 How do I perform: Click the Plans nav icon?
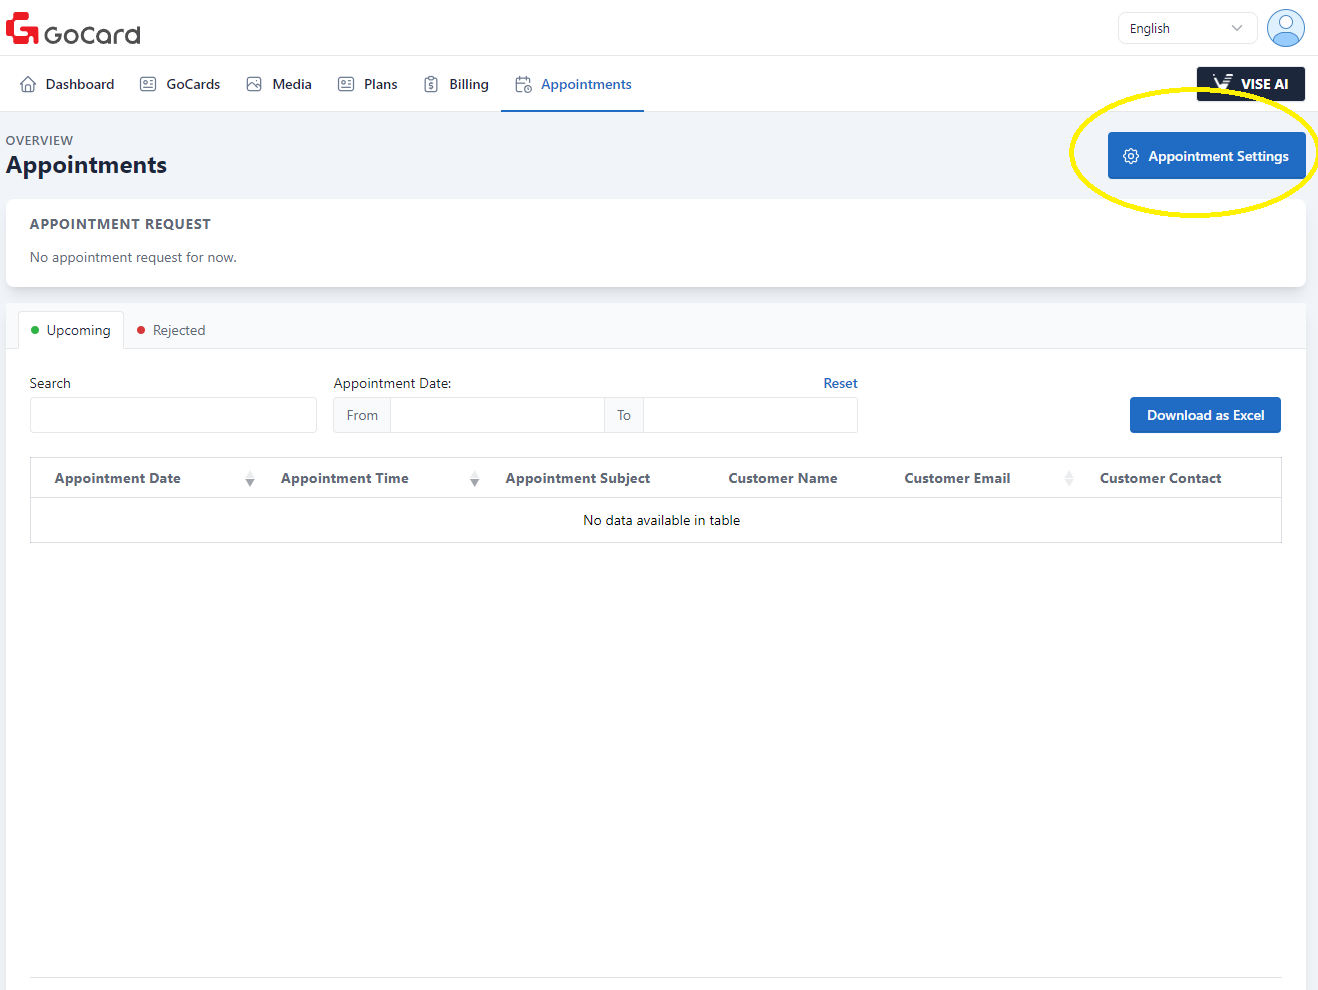346,84
